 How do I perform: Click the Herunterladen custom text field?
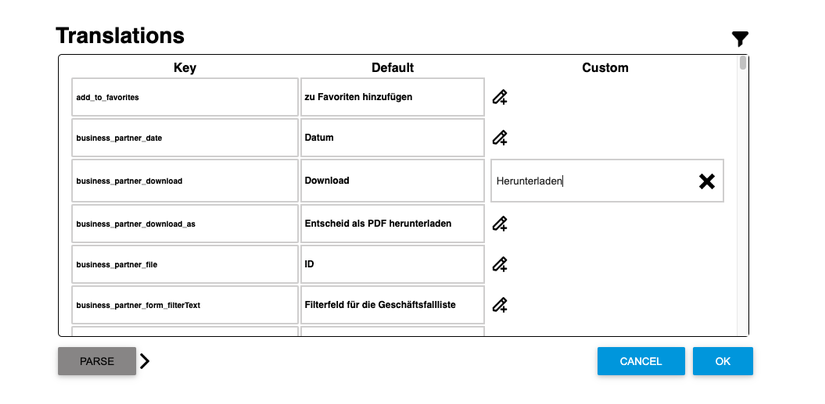pyautogui.click(x=590, y=181)
